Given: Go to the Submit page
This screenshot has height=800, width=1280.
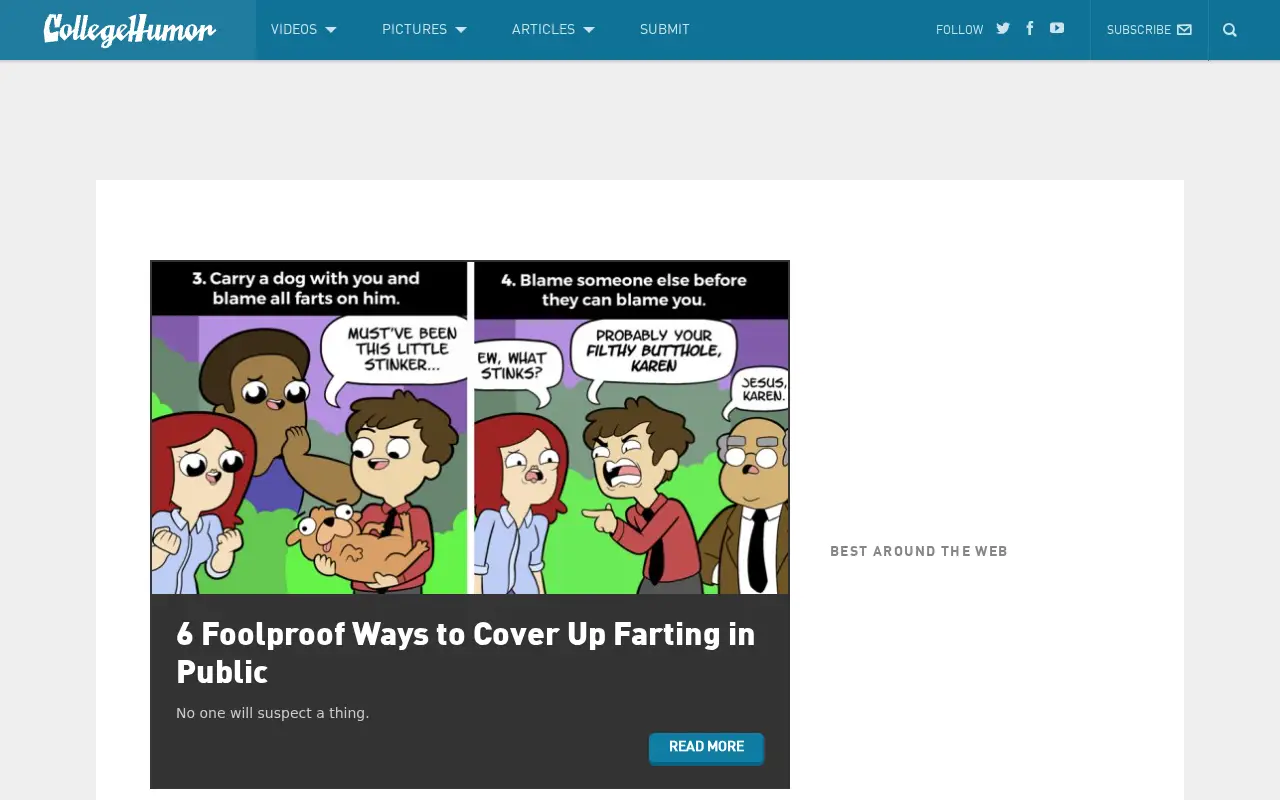Looking at the screenshot, I should coord(665,30).
